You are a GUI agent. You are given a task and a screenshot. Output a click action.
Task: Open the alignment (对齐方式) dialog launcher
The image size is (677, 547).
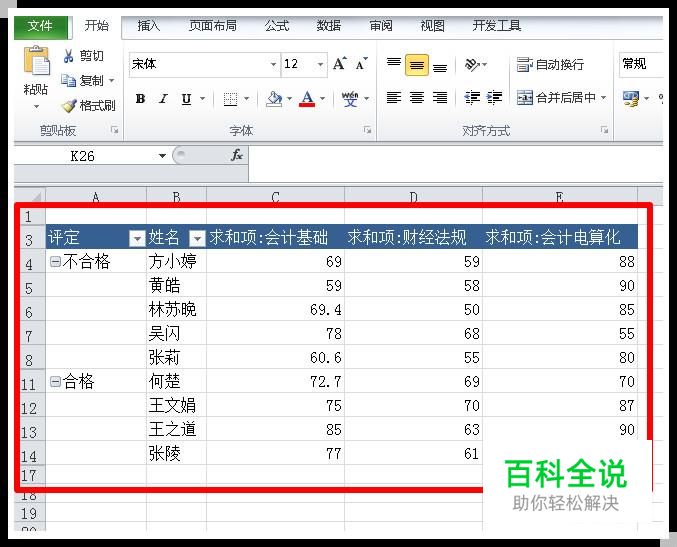click(x=604, y=130)
